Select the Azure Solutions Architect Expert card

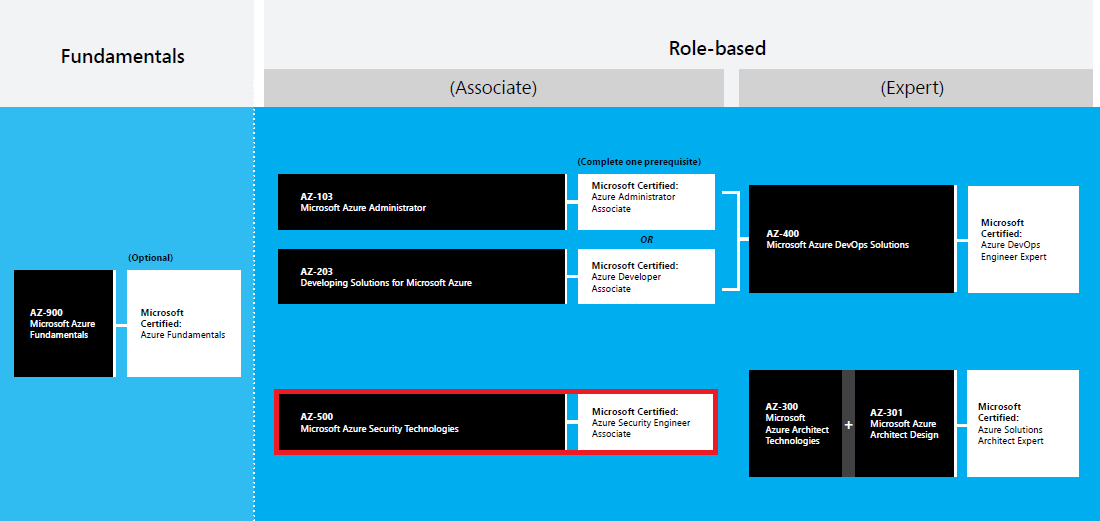point(1023,423)
